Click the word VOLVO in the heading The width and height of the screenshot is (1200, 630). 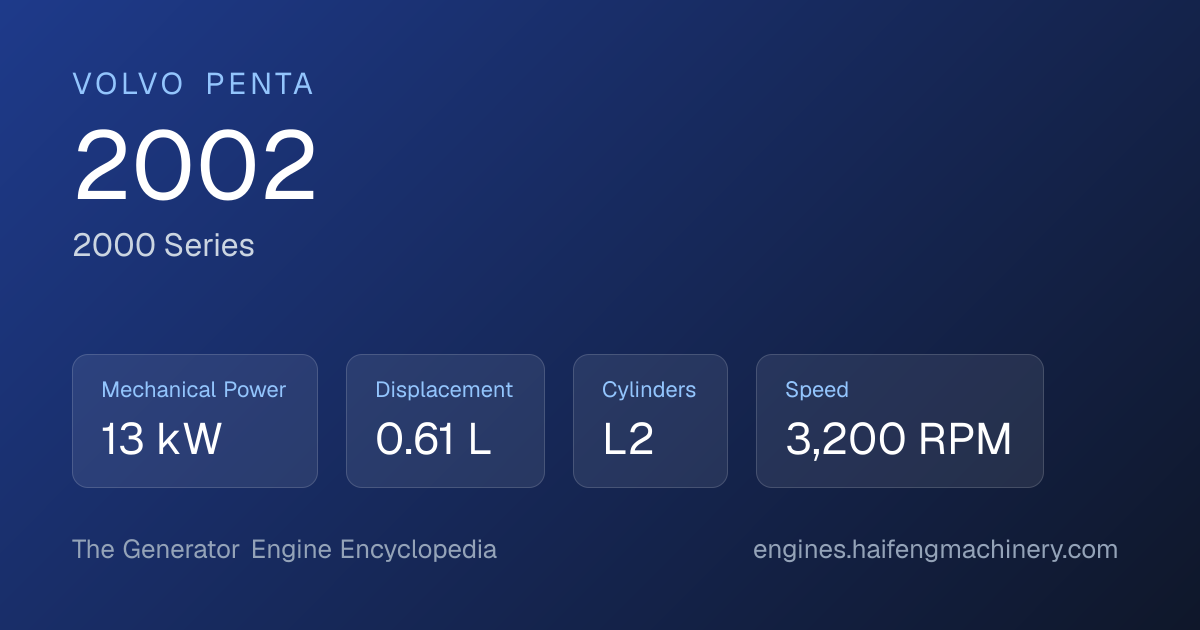[128, 85]
